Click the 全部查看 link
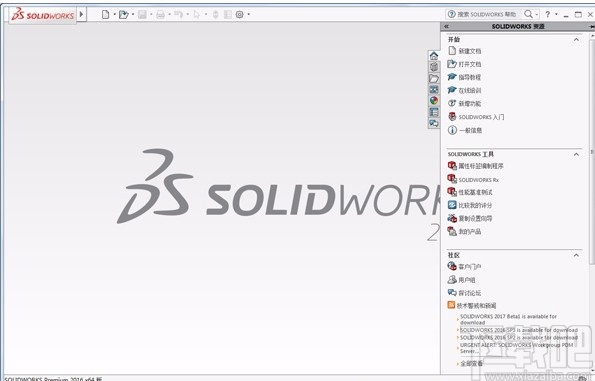 pos(472,364)
